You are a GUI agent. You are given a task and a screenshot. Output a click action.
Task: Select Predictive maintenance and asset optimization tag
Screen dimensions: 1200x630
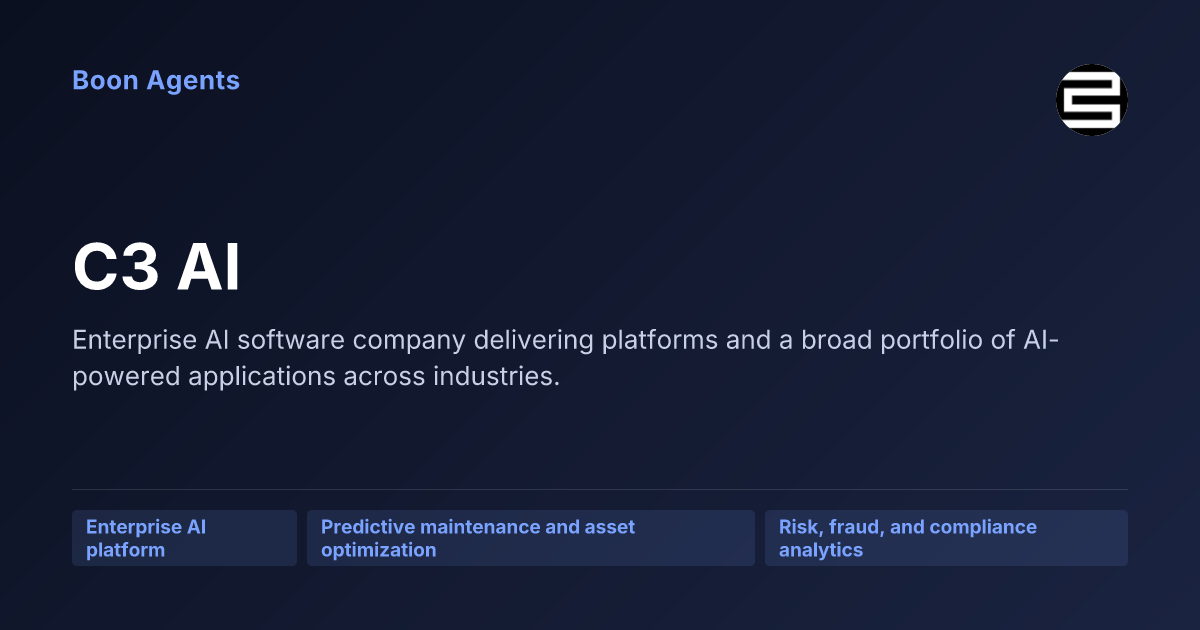point(531,538)
